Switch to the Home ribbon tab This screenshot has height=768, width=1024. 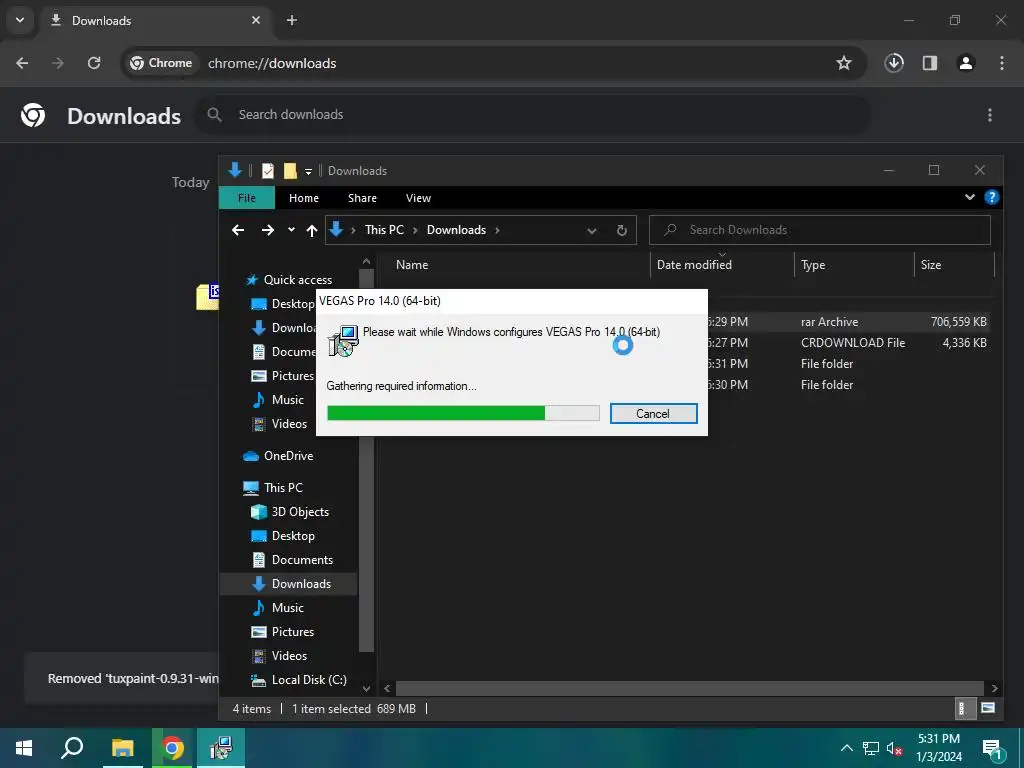tap(304, 198)
